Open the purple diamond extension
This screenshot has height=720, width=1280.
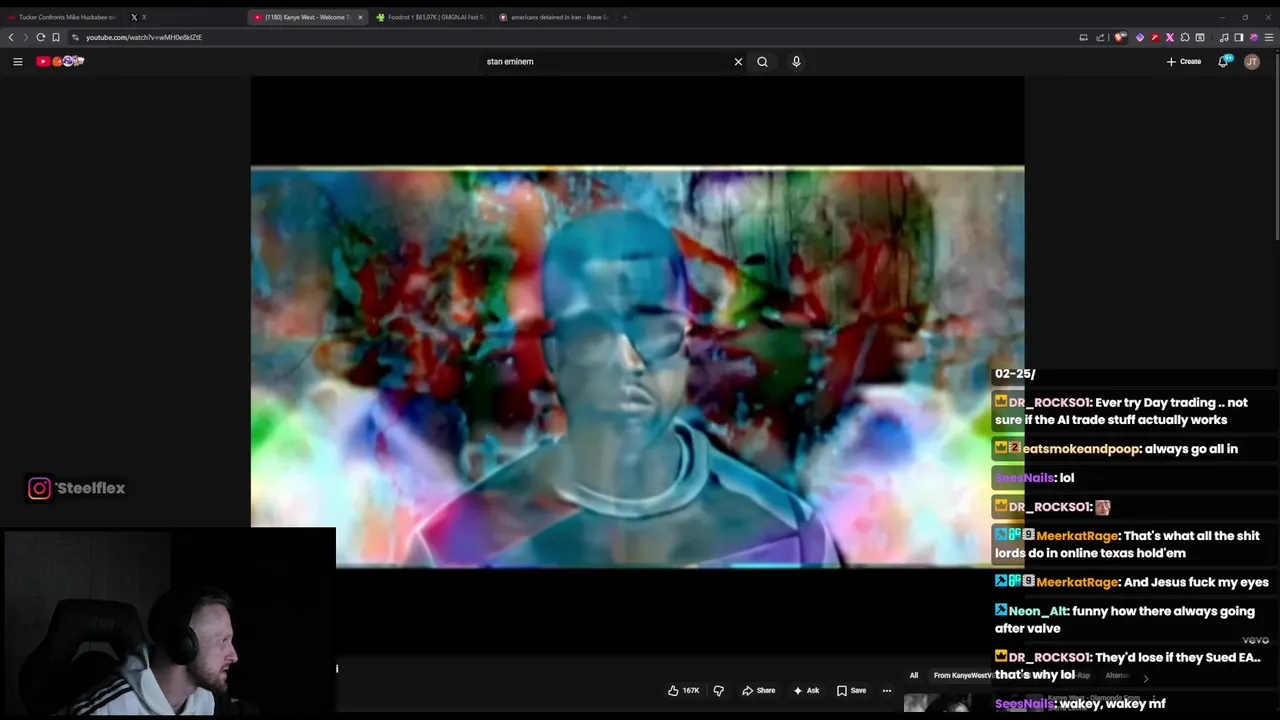[1140, 37]
